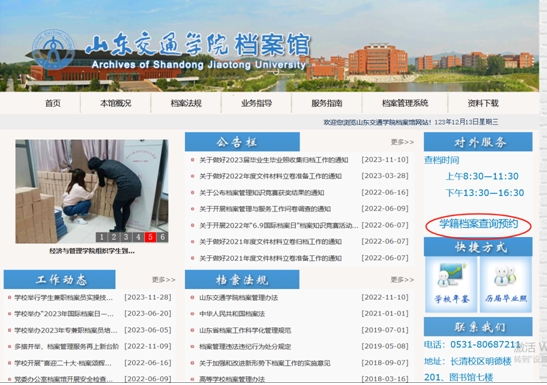The image size is (547, 385).
Task: Show slide 1 in the photo carousel
Action: point(102,237)
